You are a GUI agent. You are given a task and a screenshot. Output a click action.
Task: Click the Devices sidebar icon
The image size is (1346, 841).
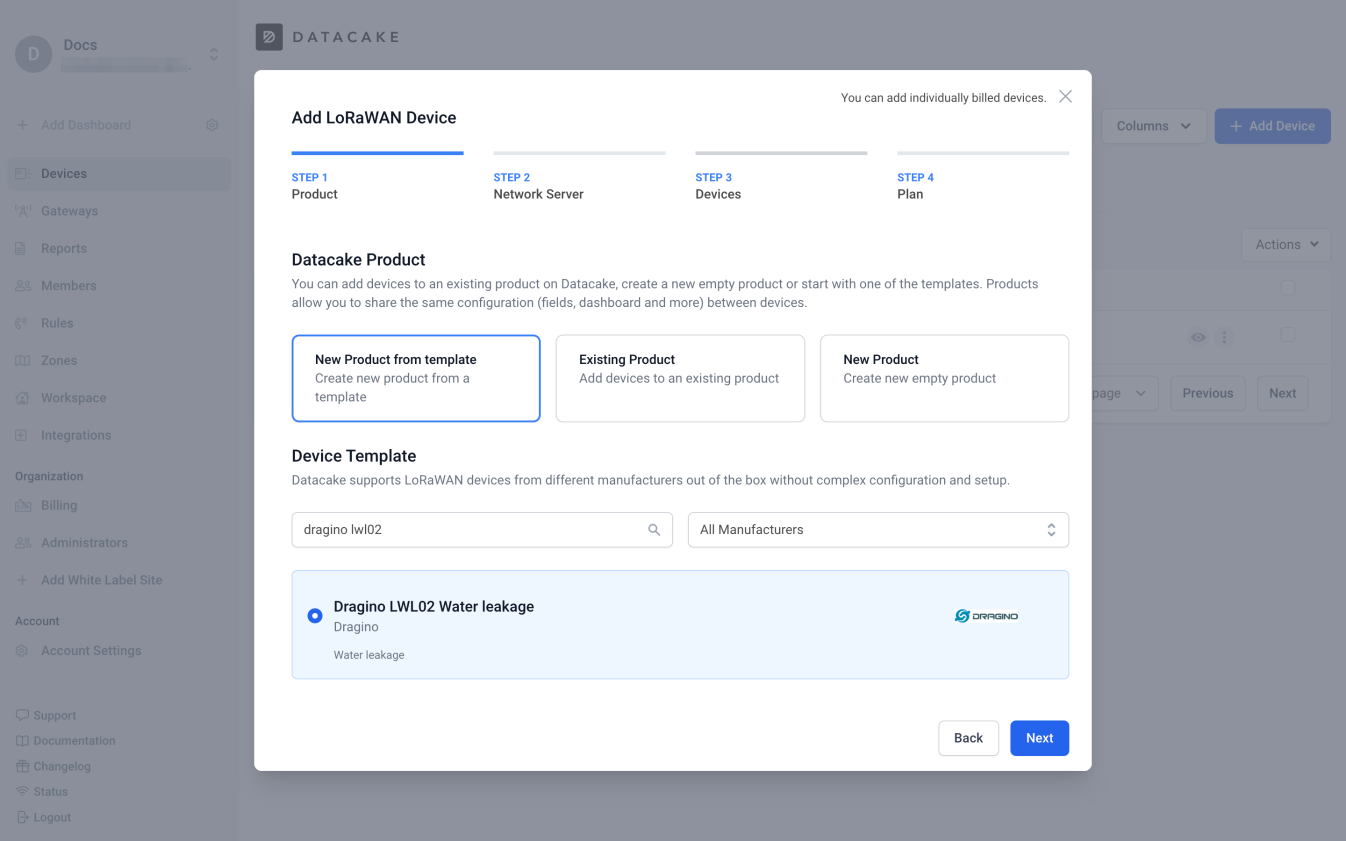tap(23, 174)
